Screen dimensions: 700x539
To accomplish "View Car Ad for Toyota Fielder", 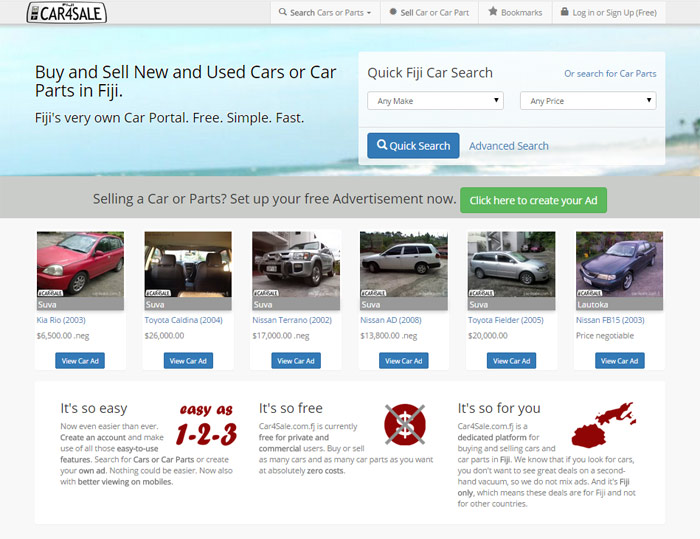I will (512, 361).
